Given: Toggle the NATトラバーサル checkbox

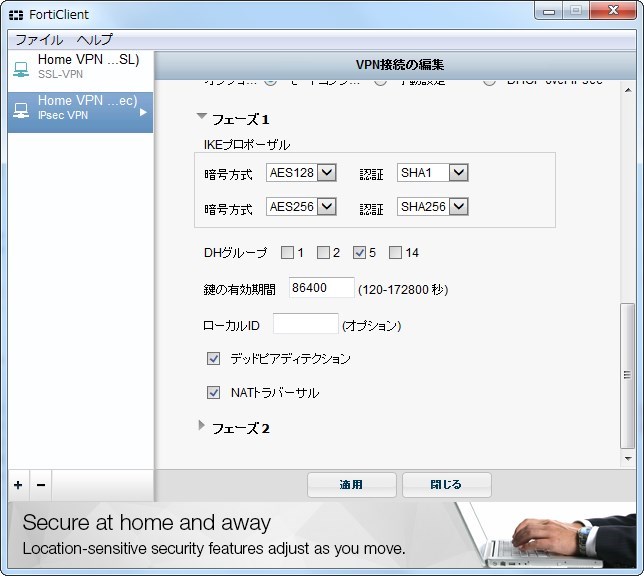Looking at the screenshot, I should [213, 392].
